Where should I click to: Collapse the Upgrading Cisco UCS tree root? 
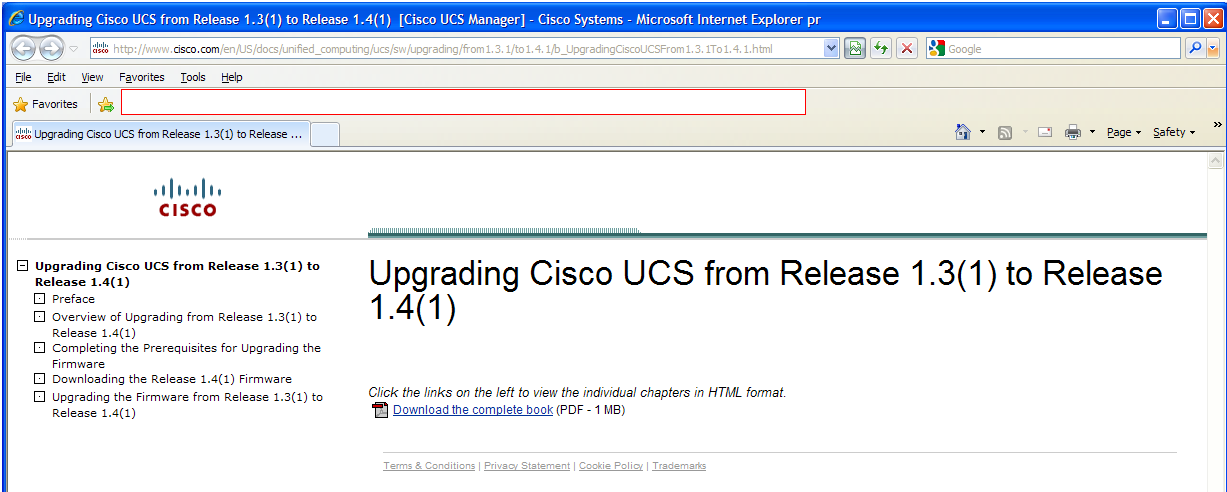[22, 266]
